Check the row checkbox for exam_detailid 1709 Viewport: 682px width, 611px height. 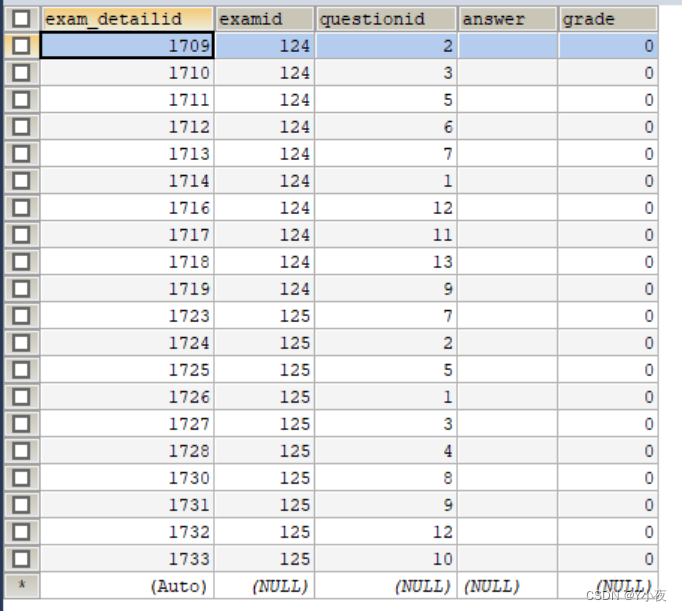pos(21,46)
